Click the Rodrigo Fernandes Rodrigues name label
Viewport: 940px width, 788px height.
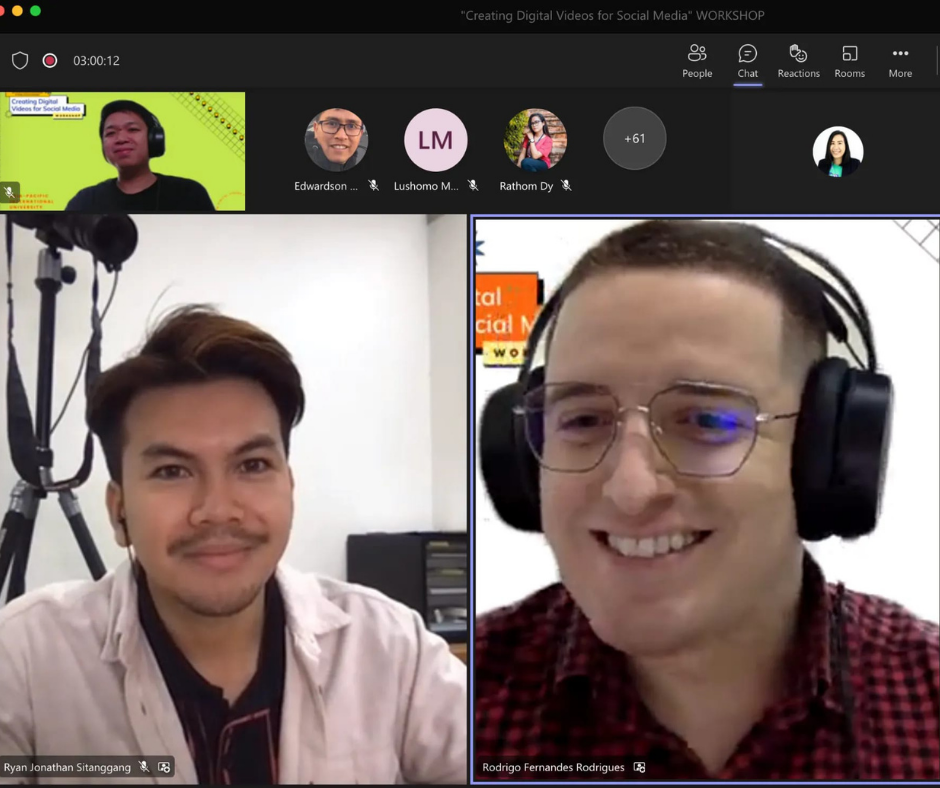point(553,767)
